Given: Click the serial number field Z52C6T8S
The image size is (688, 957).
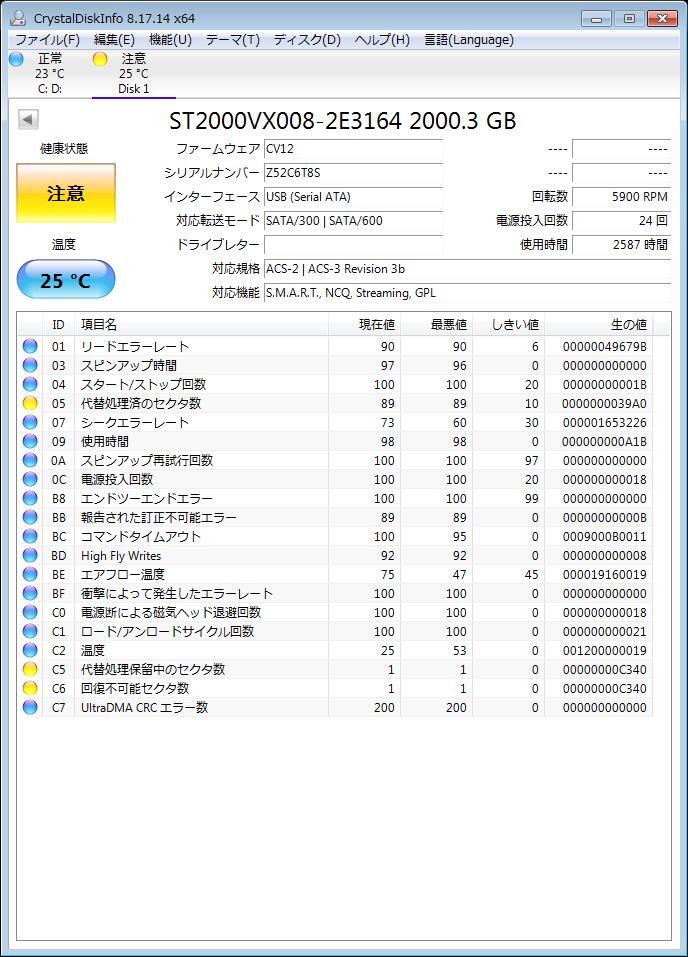Looking at the screenshot, I should pos(353,173).
